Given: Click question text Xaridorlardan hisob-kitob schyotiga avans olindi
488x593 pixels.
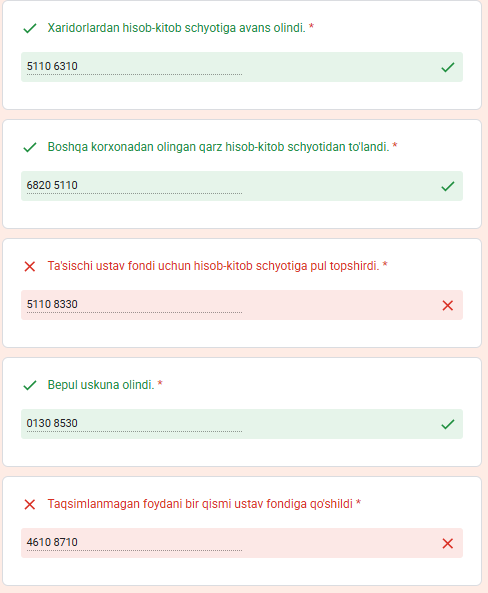Looking at the screenshot, I should 176,28.
